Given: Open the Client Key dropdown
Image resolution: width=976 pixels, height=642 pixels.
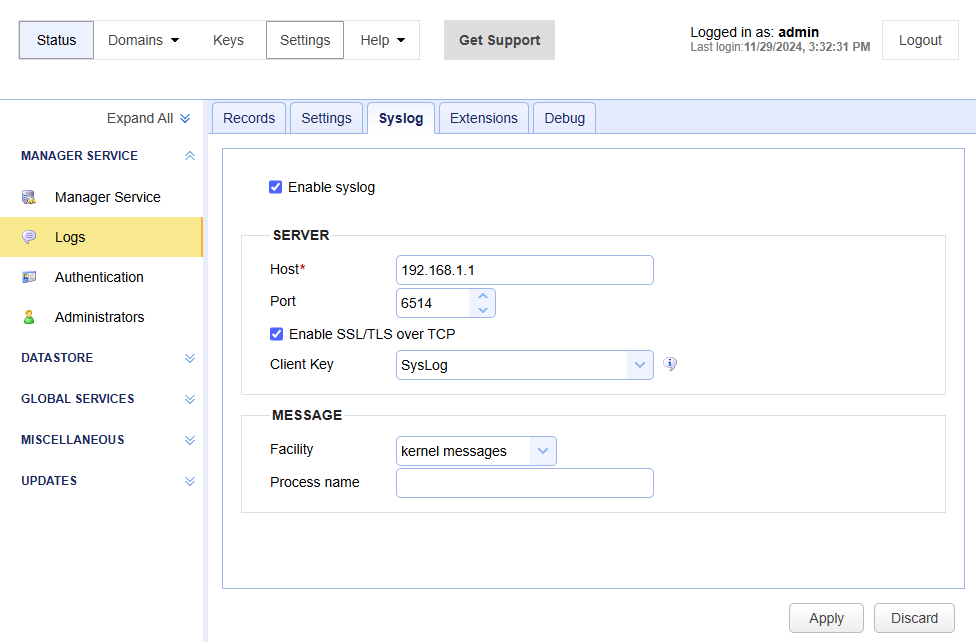Looking at the screenshot, I should 525,365.
